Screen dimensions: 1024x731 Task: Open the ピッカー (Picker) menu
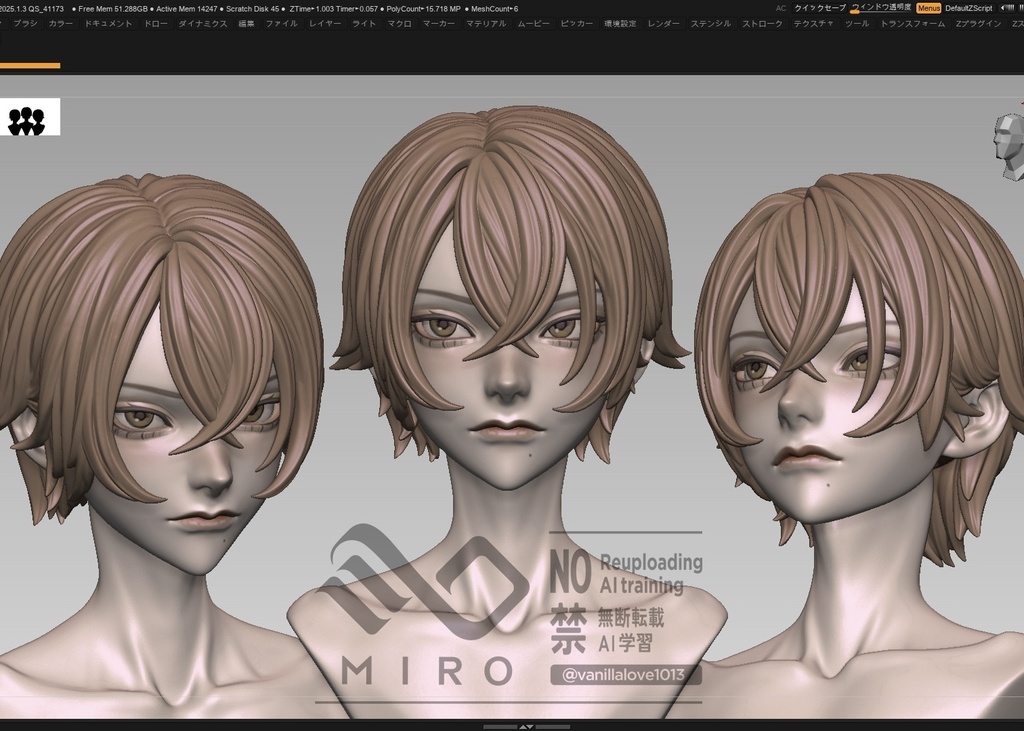point(577,24)
